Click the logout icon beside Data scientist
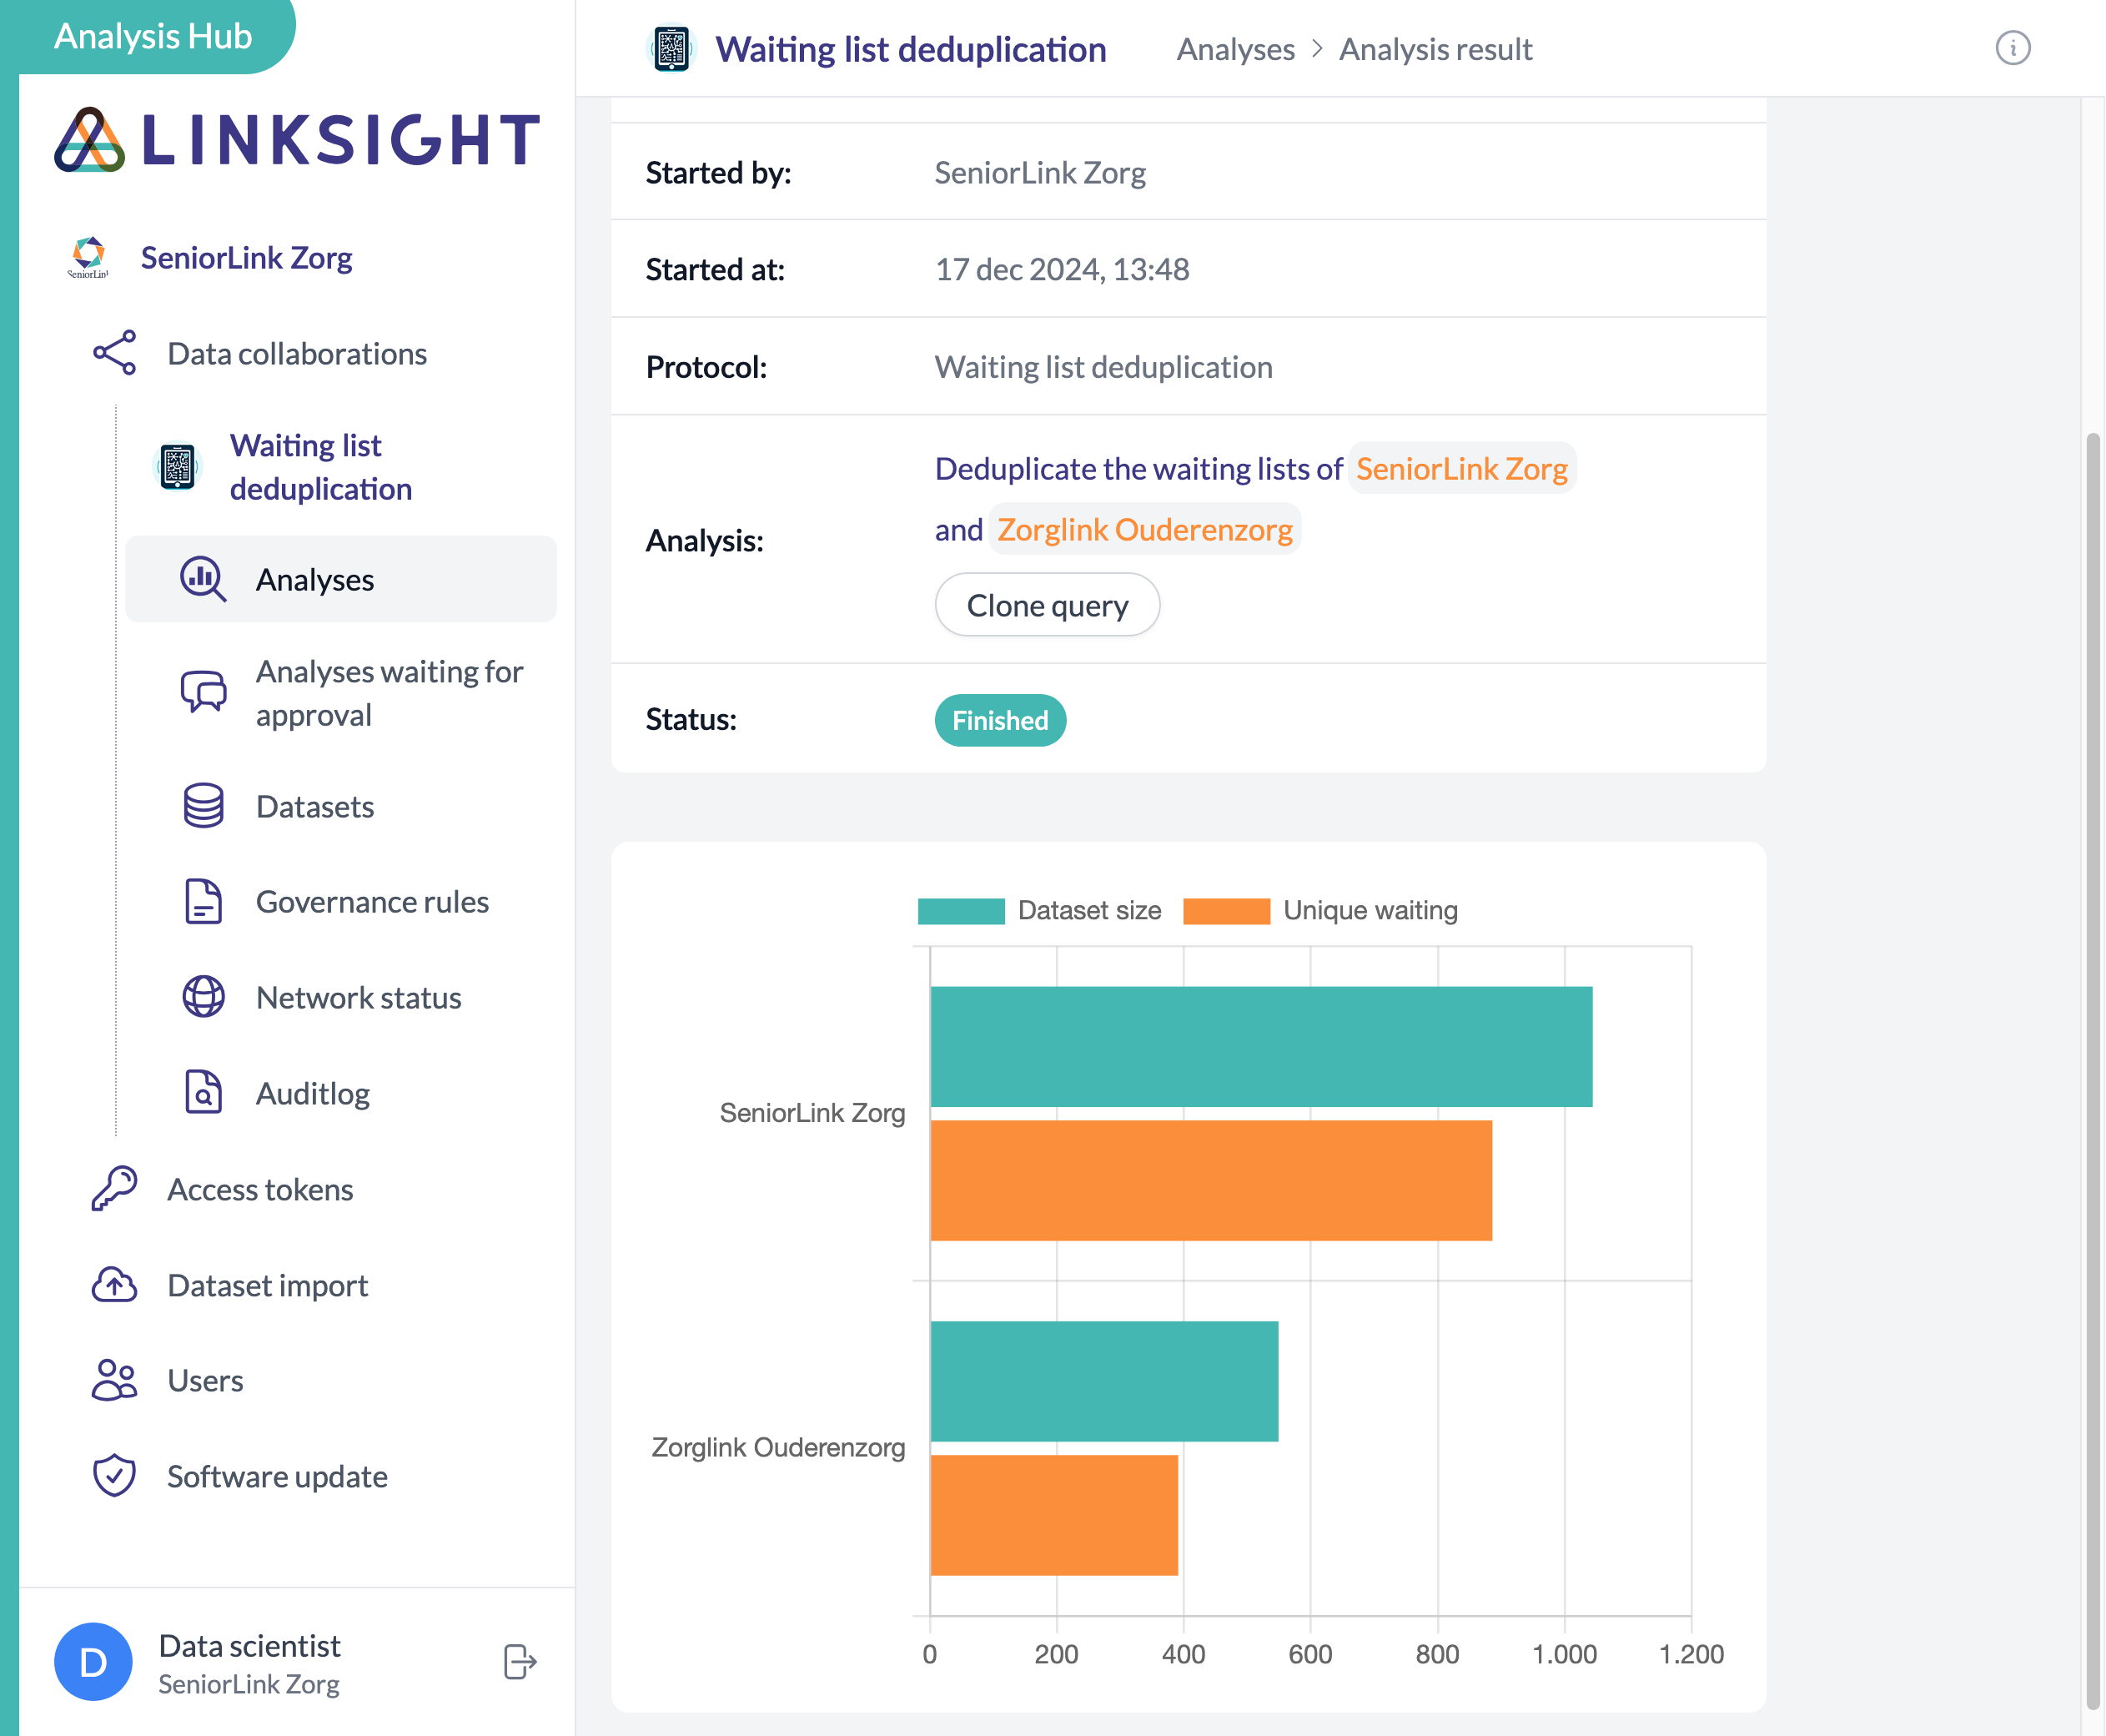2106x1736 pixels. pyautogui.click(x=520, y=1662)
